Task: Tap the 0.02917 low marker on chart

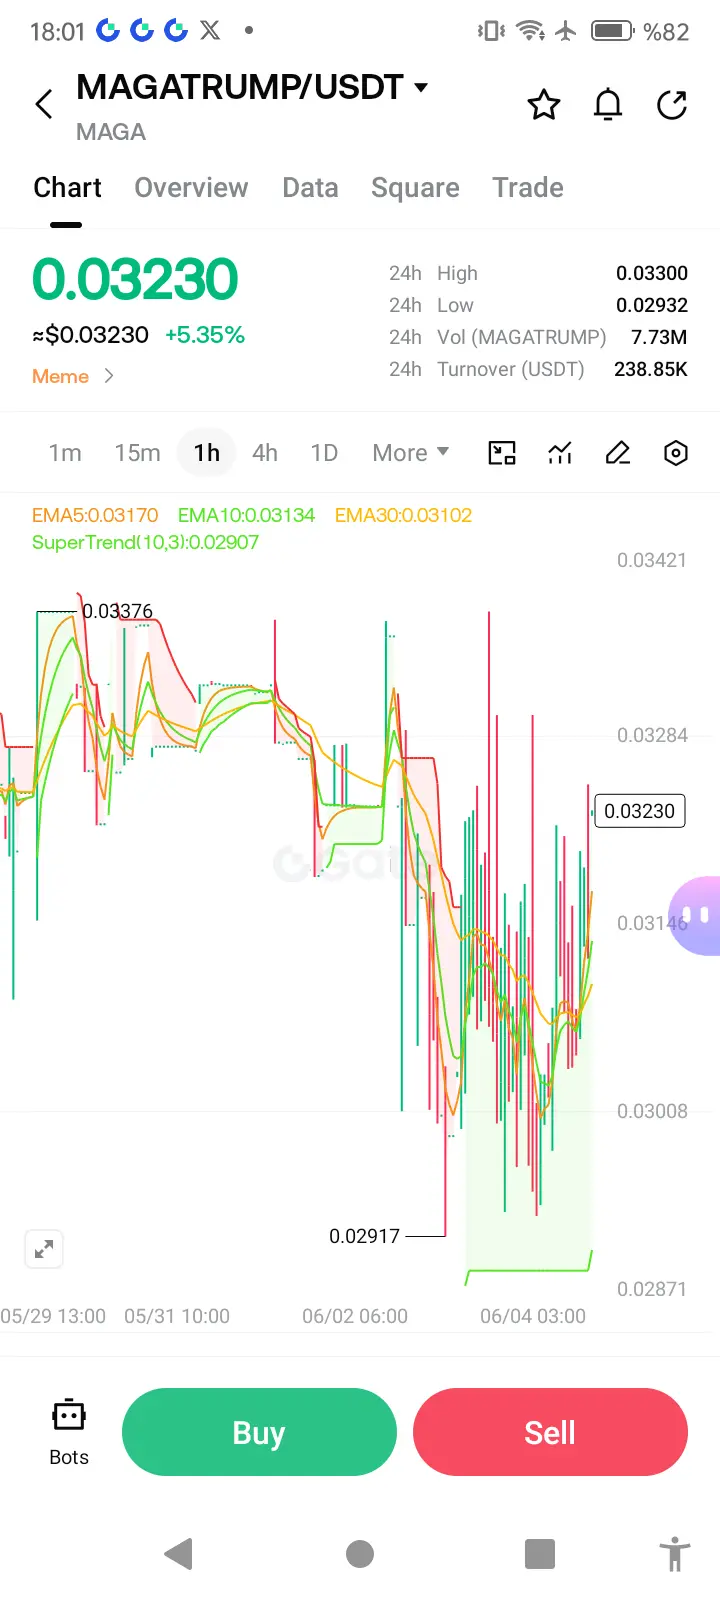Action: pos(364,1236)
